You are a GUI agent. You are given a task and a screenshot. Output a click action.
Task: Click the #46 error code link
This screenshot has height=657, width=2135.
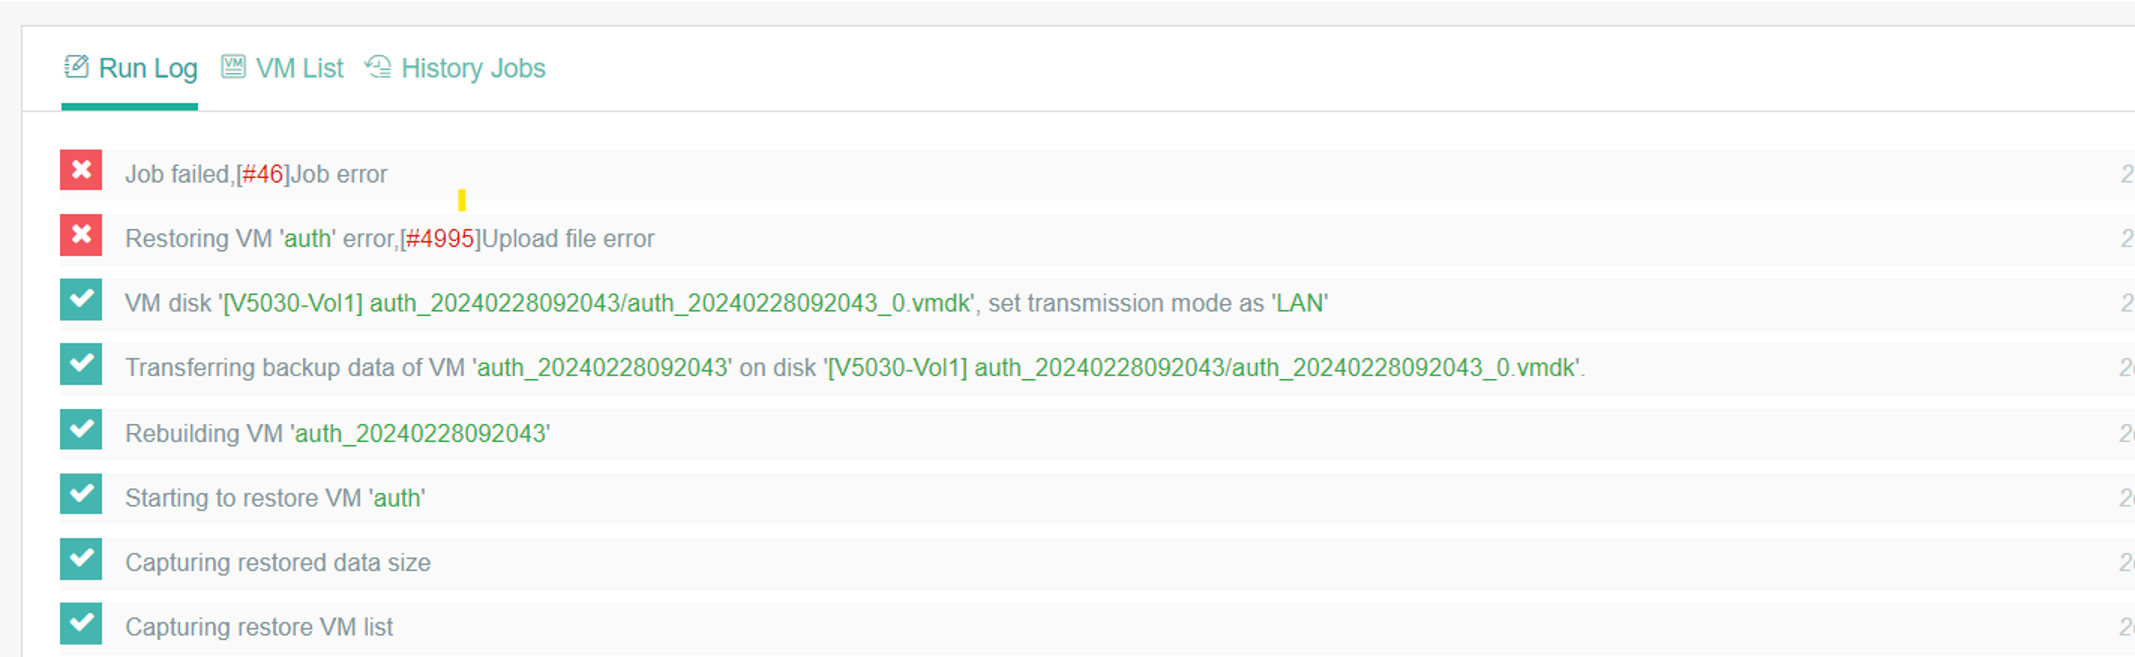click(263, 174)
